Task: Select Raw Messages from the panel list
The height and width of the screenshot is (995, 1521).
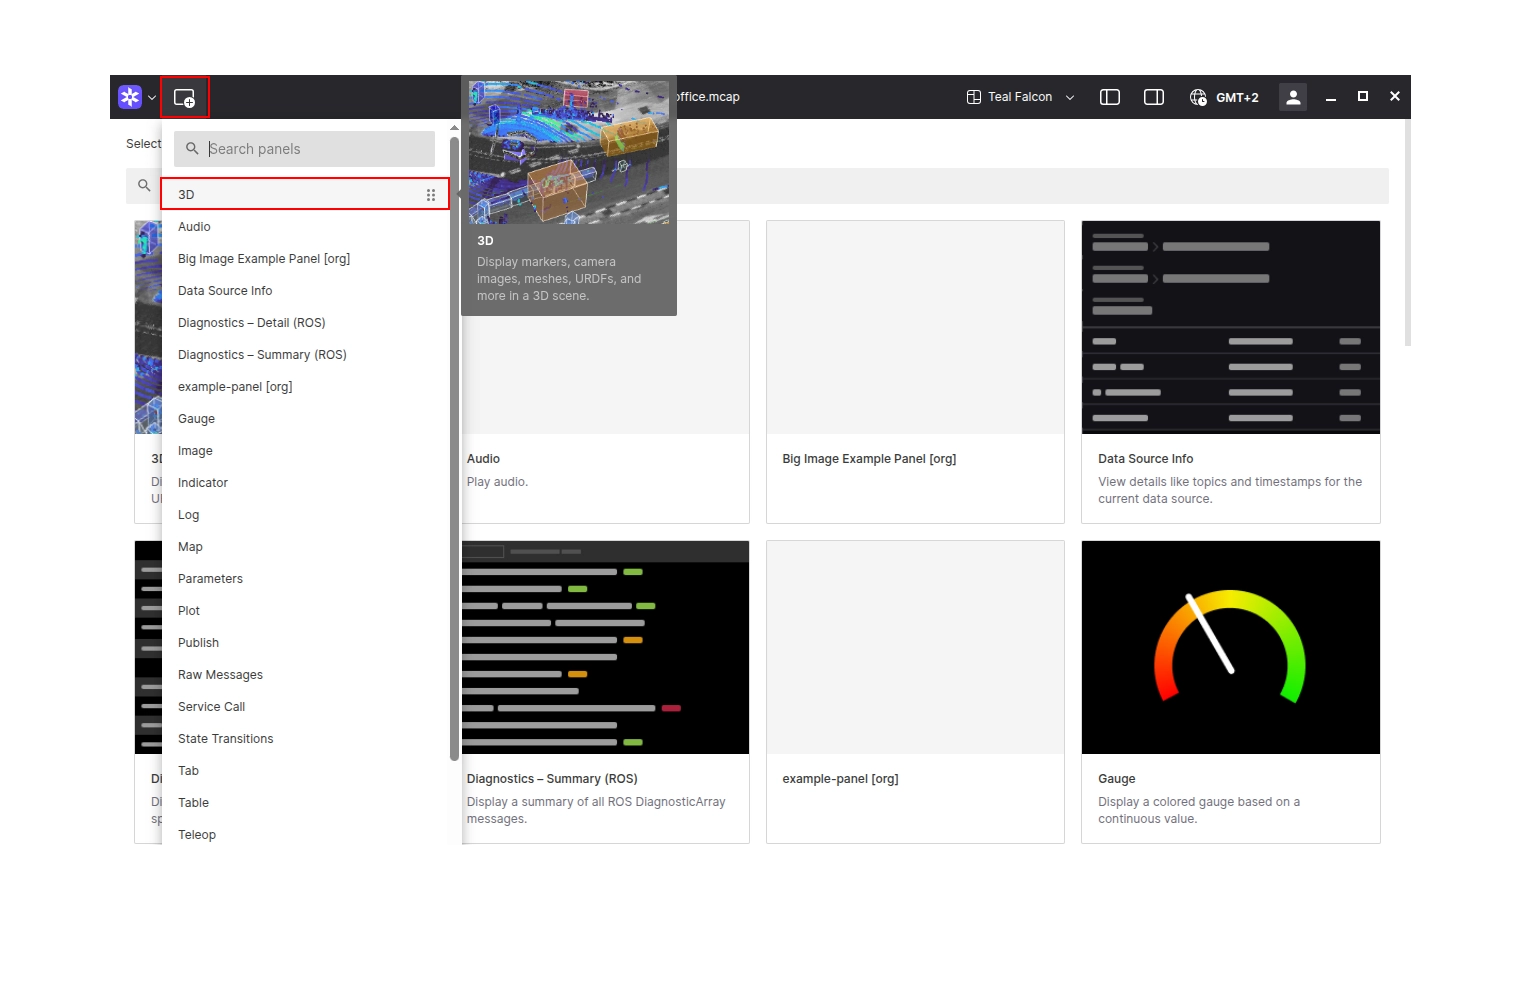Action: pyautogui.click(x=220, y=675)
